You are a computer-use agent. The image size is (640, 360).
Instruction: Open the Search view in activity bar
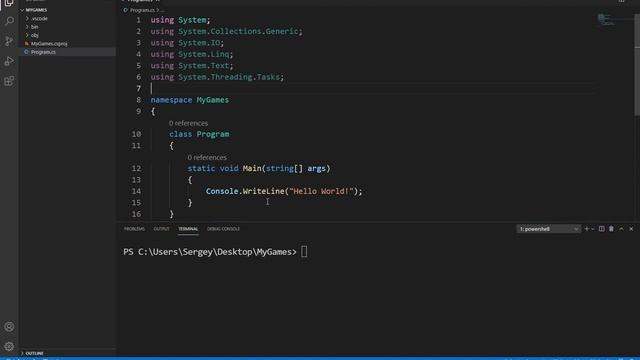[x=9, y=21]
